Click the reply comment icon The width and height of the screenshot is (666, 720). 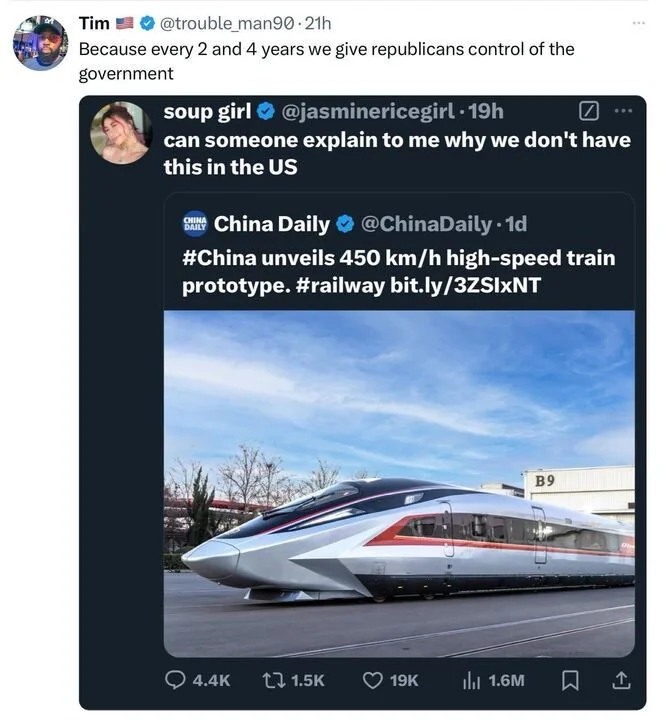174,680
